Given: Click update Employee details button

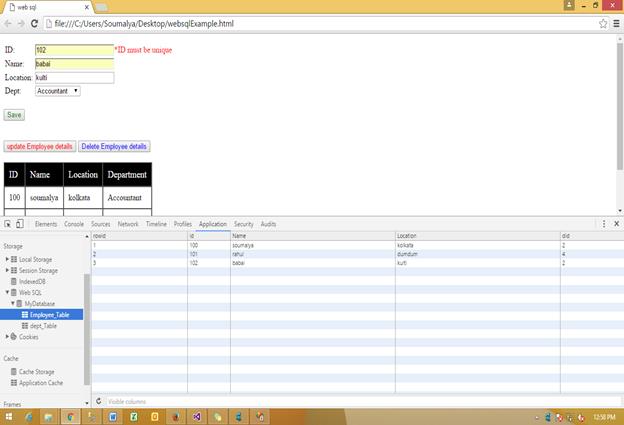Looking at the screenshot, I should pos(39,146).
